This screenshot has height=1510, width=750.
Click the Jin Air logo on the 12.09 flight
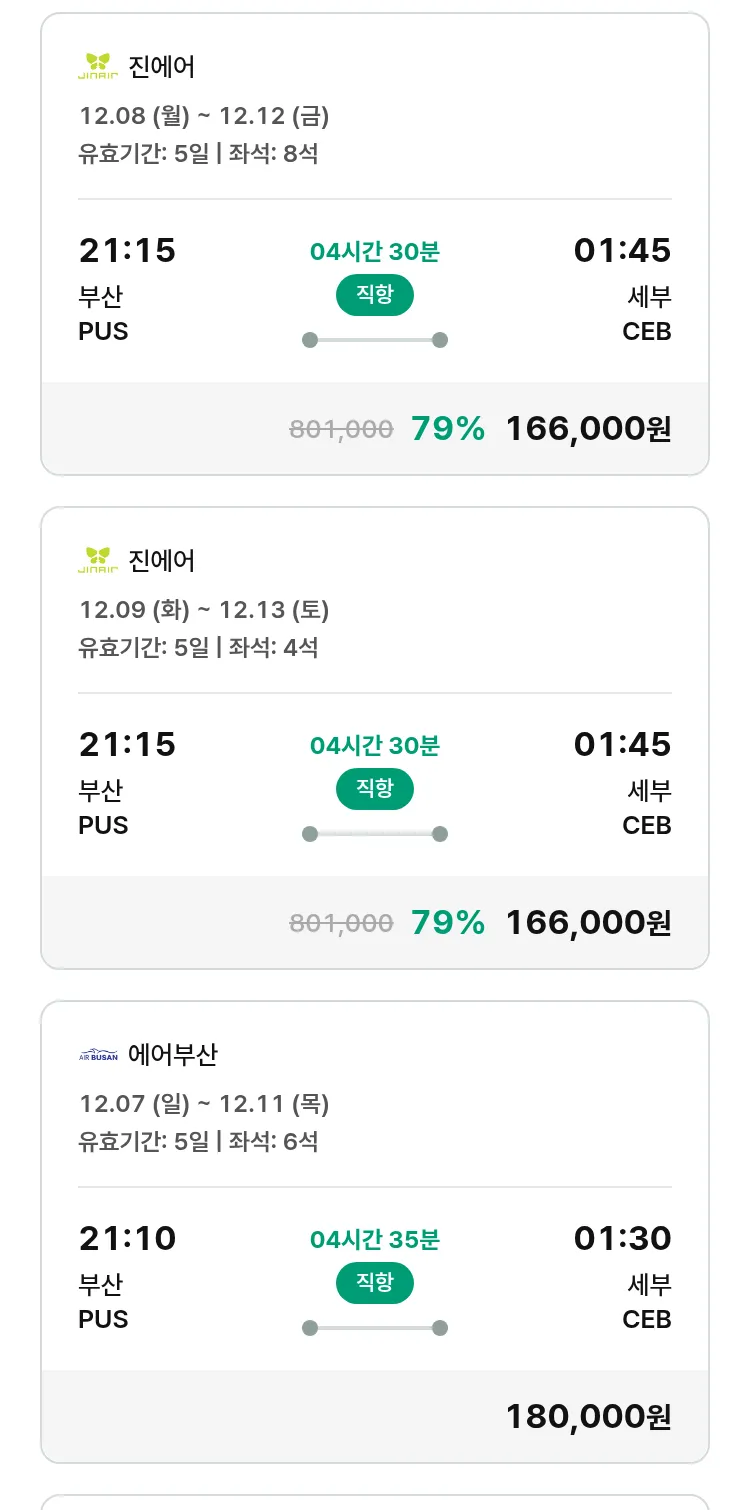[x=98, y=560]
